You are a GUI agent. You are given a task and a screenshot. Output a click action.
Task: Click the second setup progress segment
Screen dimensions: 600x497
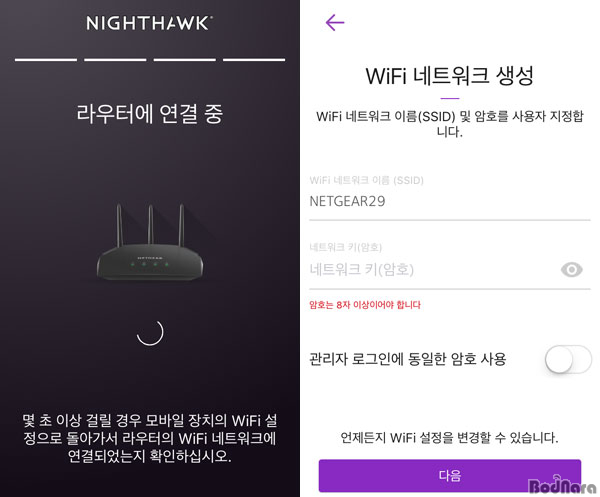115,60
